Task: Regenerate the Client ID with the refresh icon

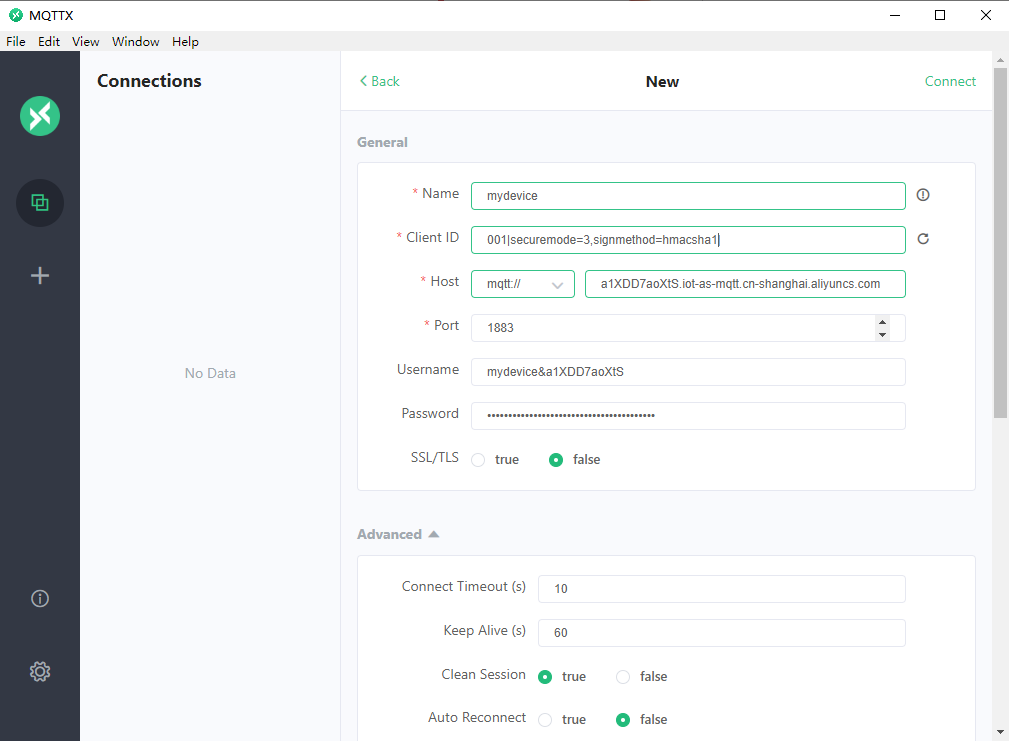Action: (923, 239)
